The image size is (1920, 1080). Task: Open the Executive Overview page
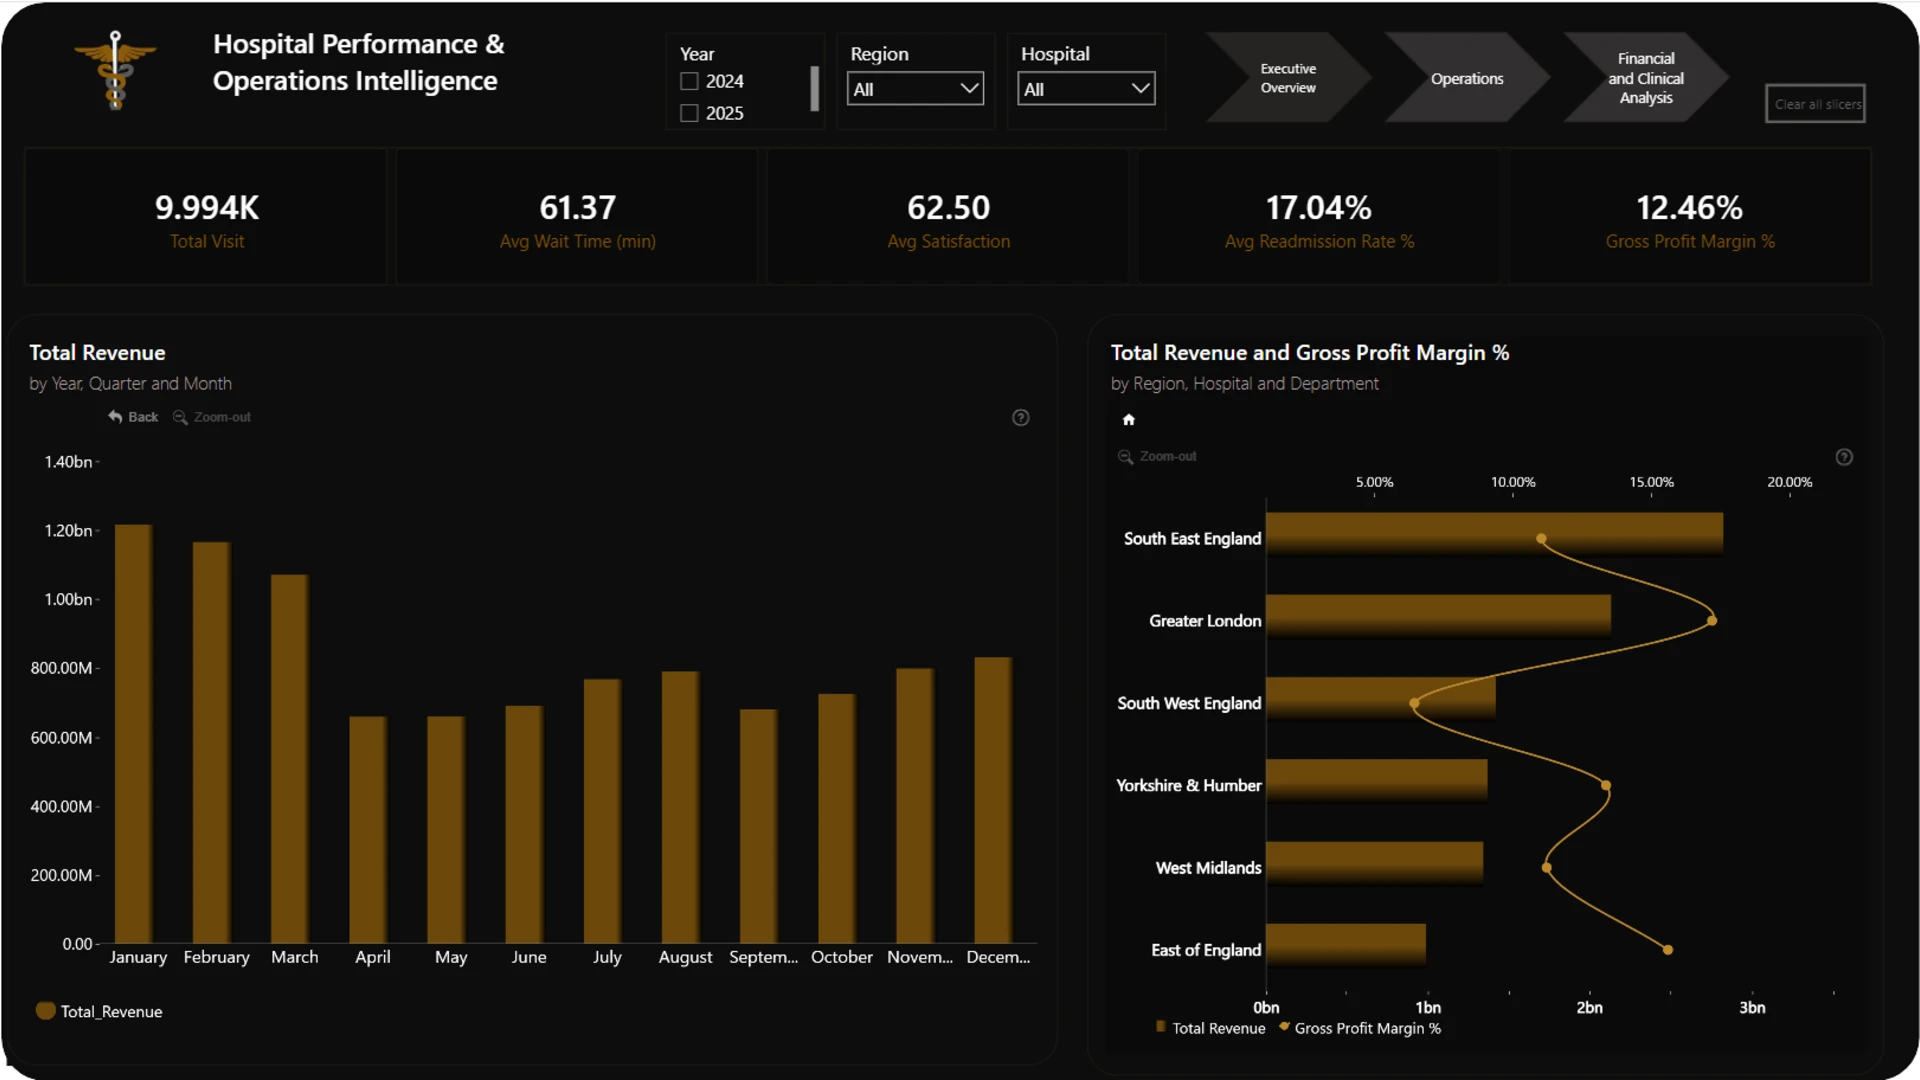point(1288,78)
